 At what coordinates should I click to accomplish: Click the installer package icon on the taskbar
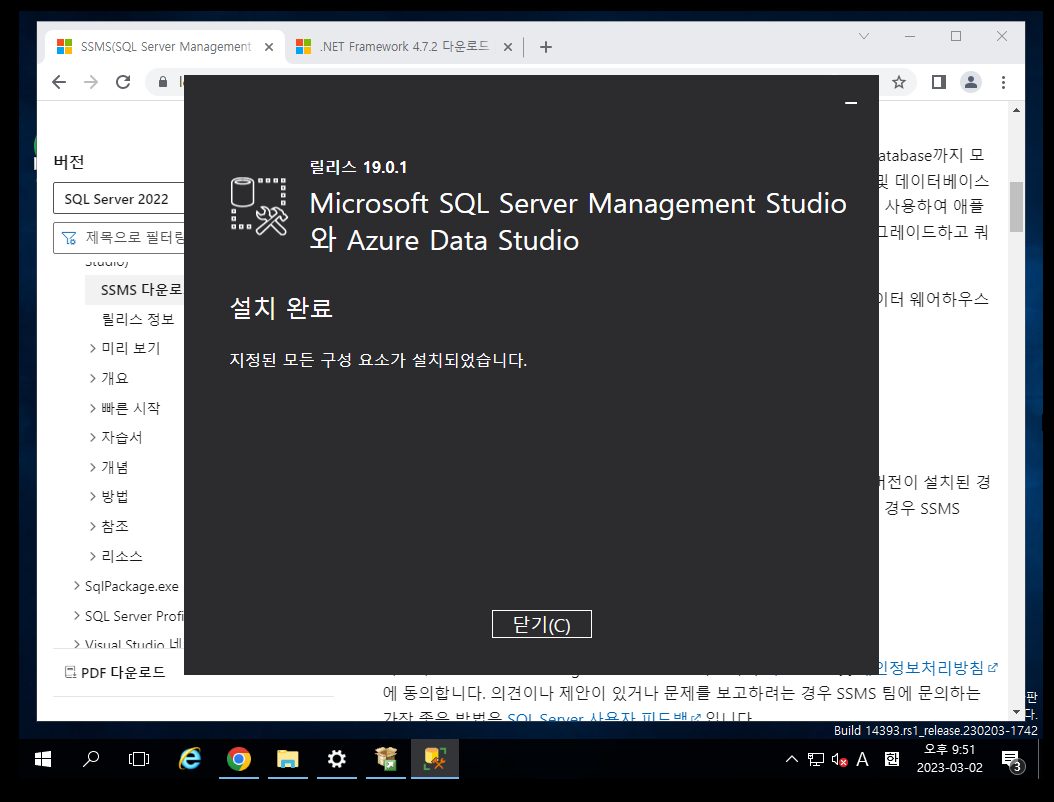point(386,759)
